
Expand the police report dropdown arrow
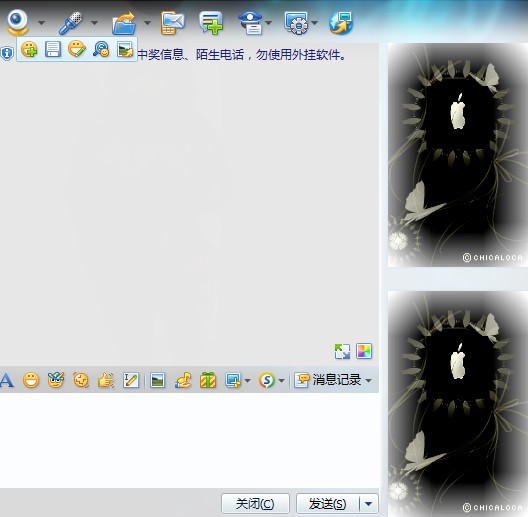(x=268, y=23)
